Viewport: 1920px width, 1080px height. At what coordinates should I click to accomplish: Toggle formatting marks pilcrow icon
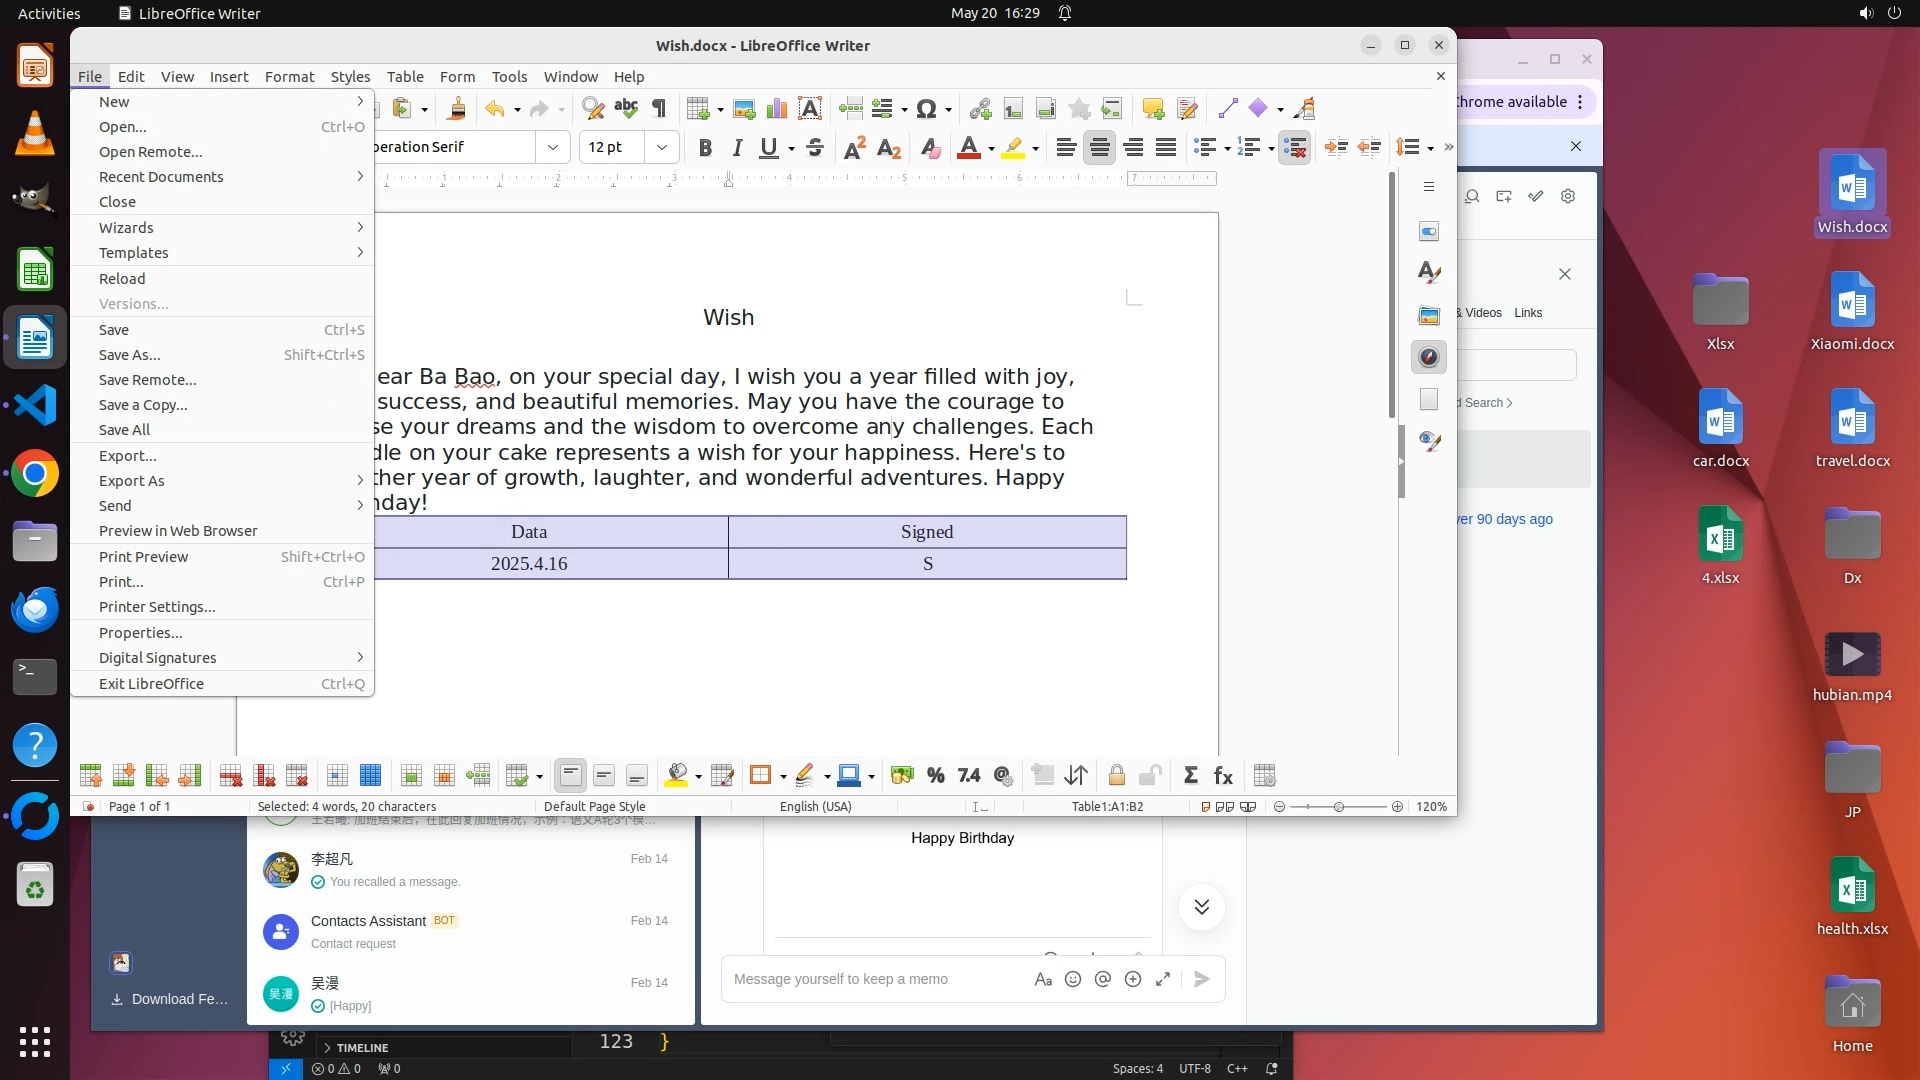point(659,109)
